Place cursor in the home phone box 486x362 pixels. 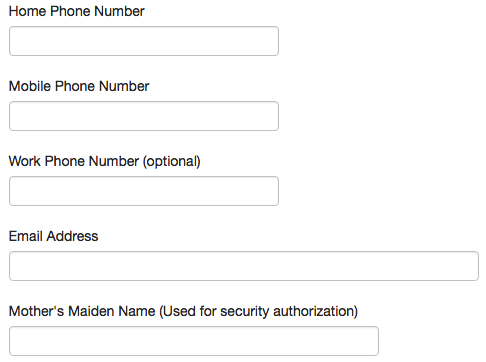(x=144, y=41)
